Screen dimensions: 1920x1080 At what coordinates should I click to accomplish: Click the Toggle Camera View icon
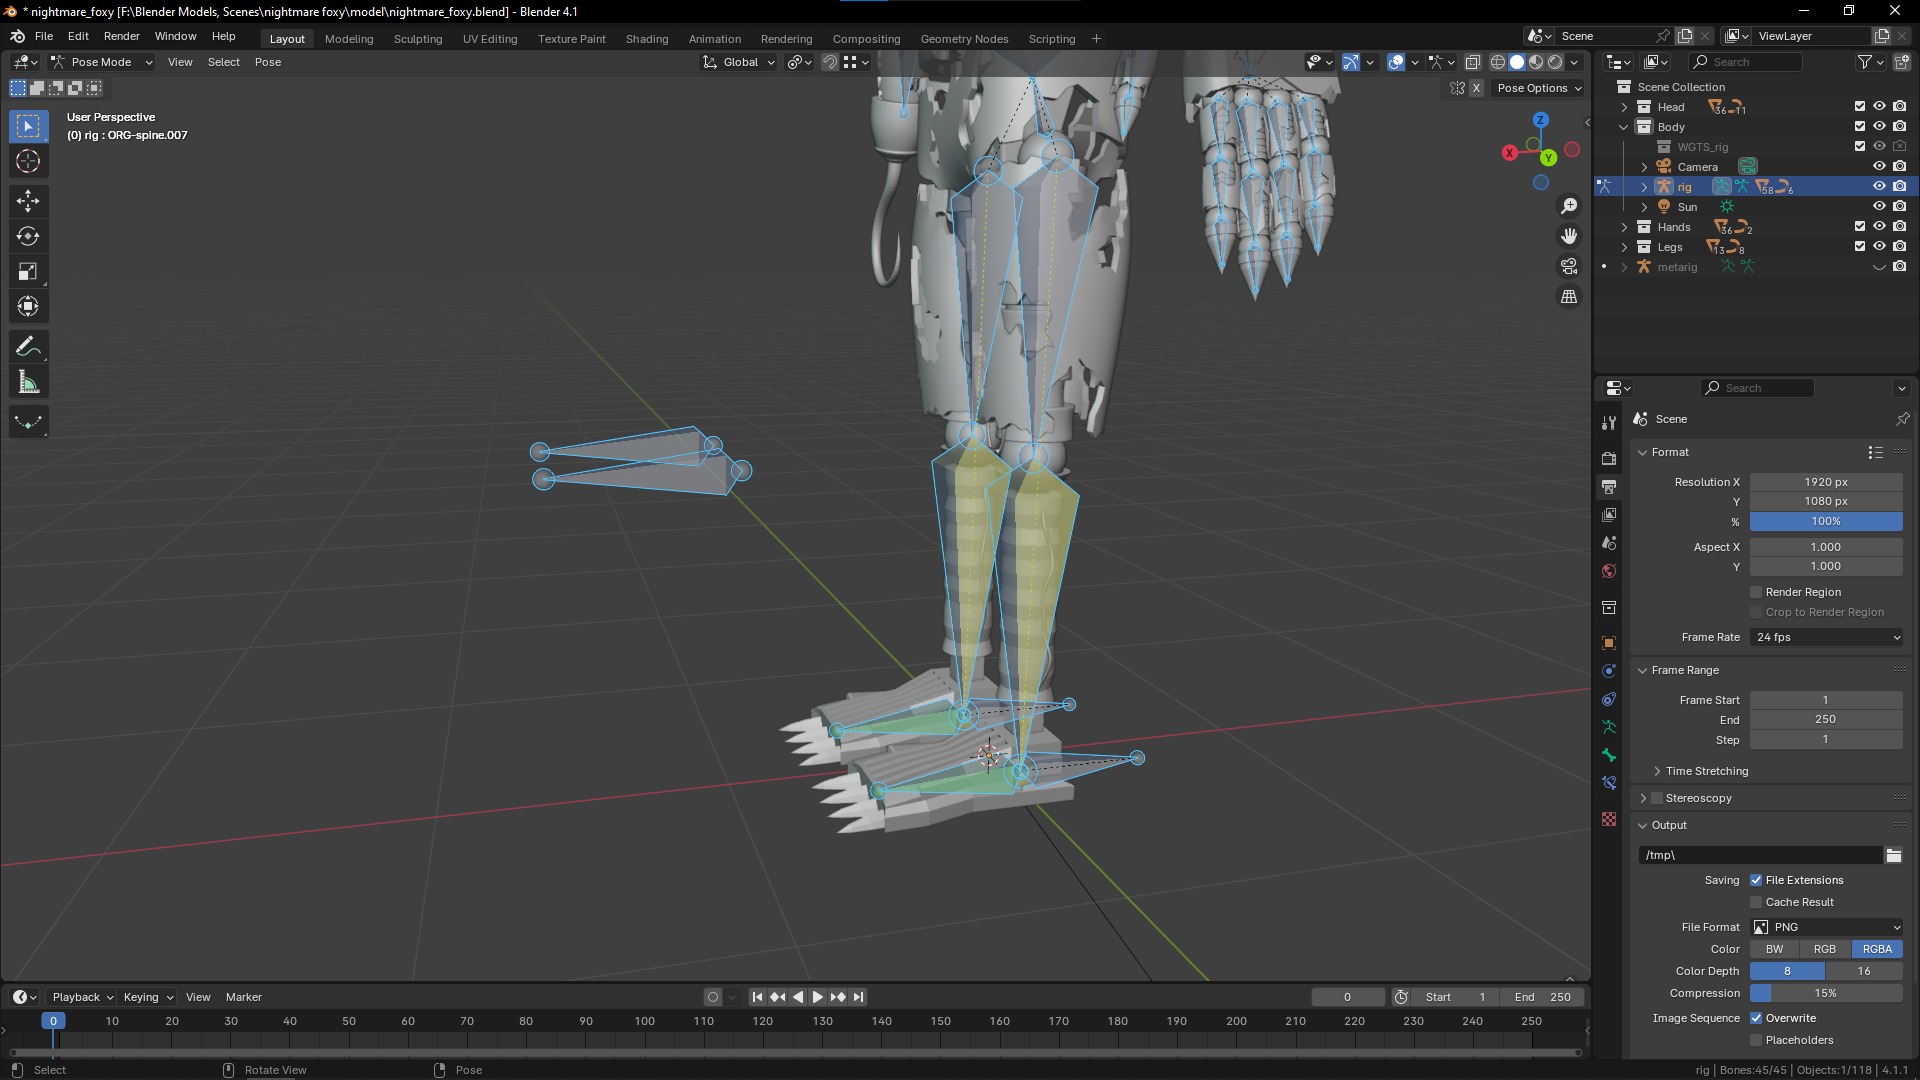1569,267
